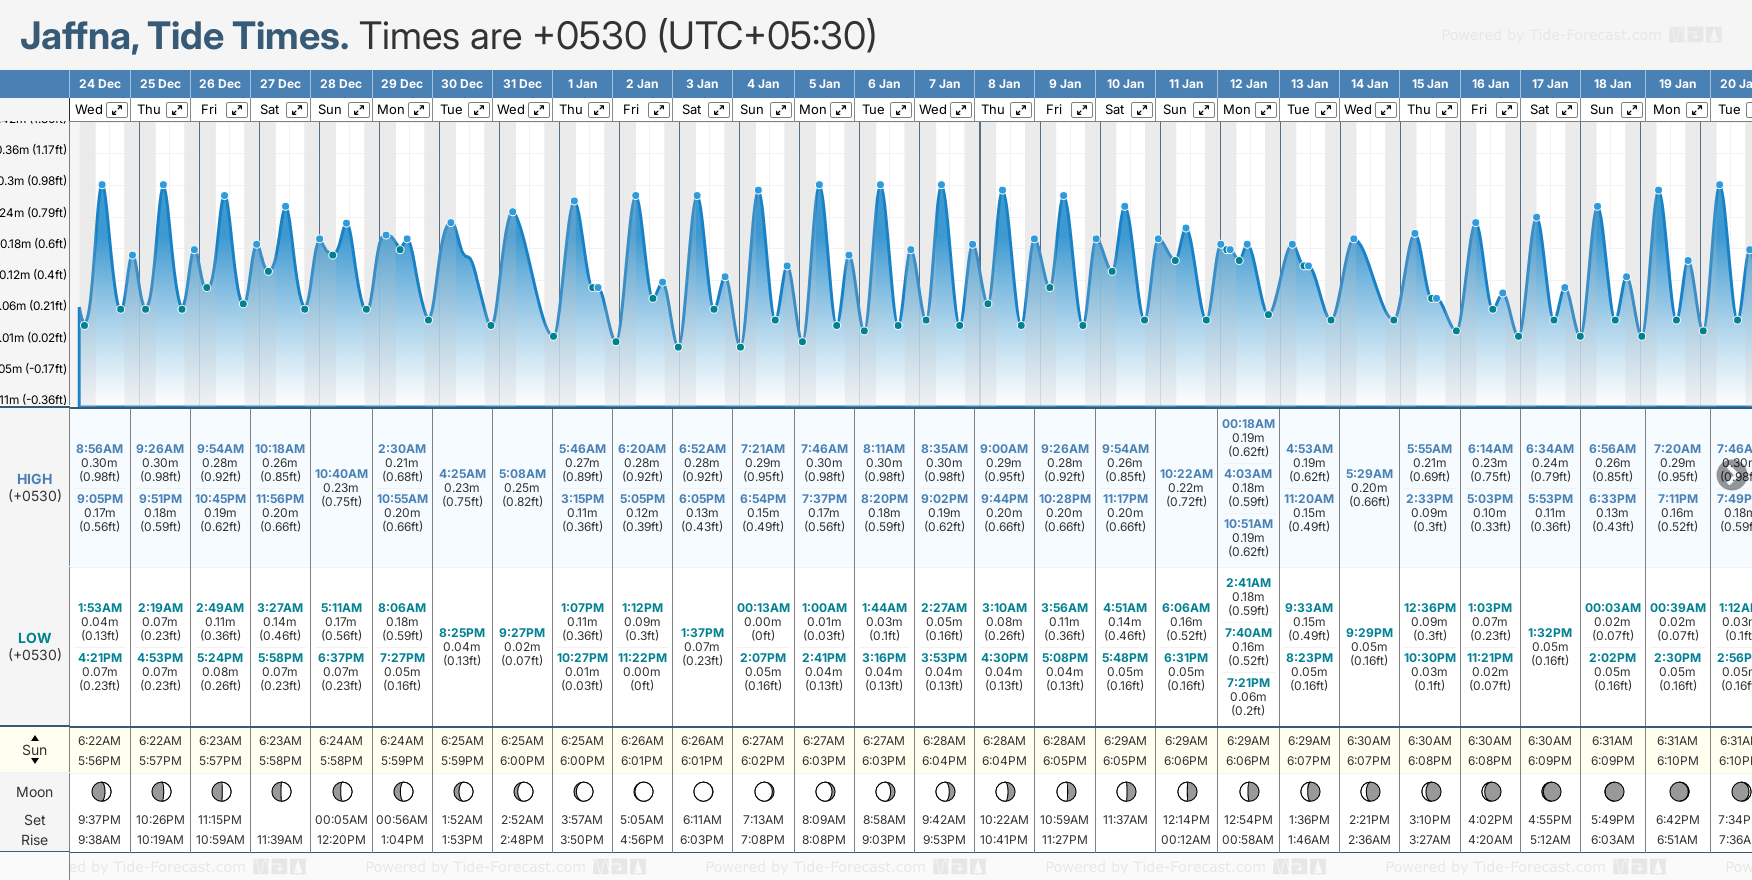The image size is (1752, 880).
Task: Open expand icon for Thu 1 Jan
Action: pos(599,110)
